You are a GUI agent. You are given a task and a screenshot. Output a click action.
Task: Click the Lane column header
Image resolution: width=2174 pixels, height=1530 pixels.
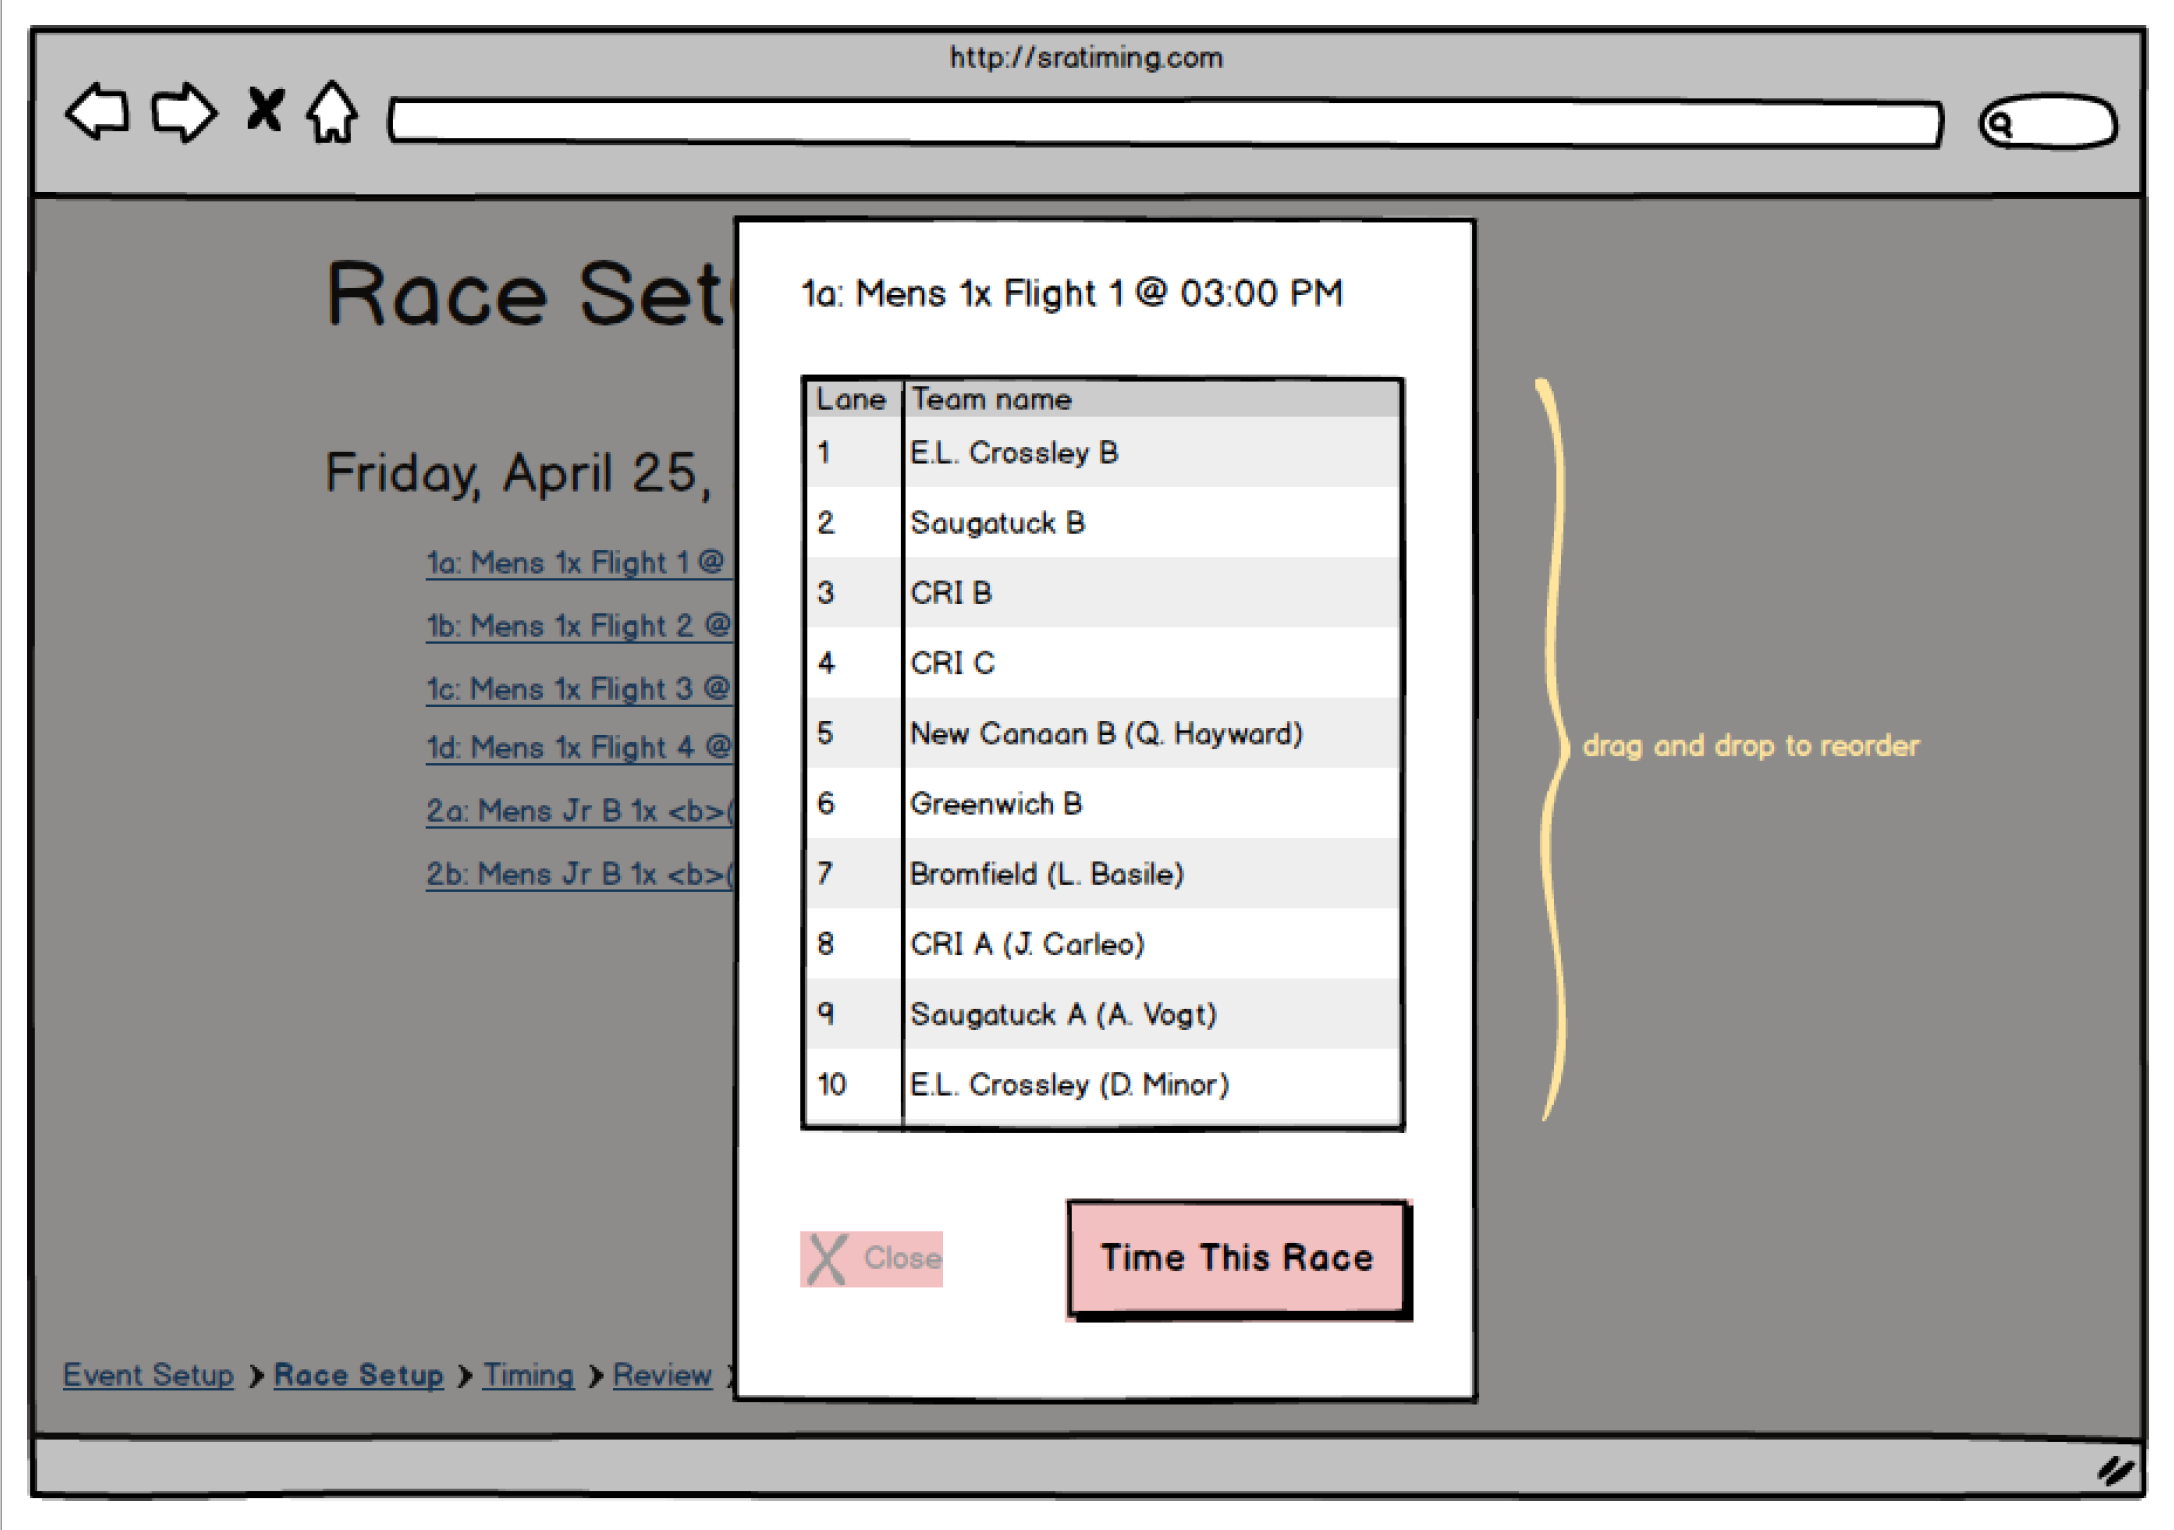pos(851,399)
